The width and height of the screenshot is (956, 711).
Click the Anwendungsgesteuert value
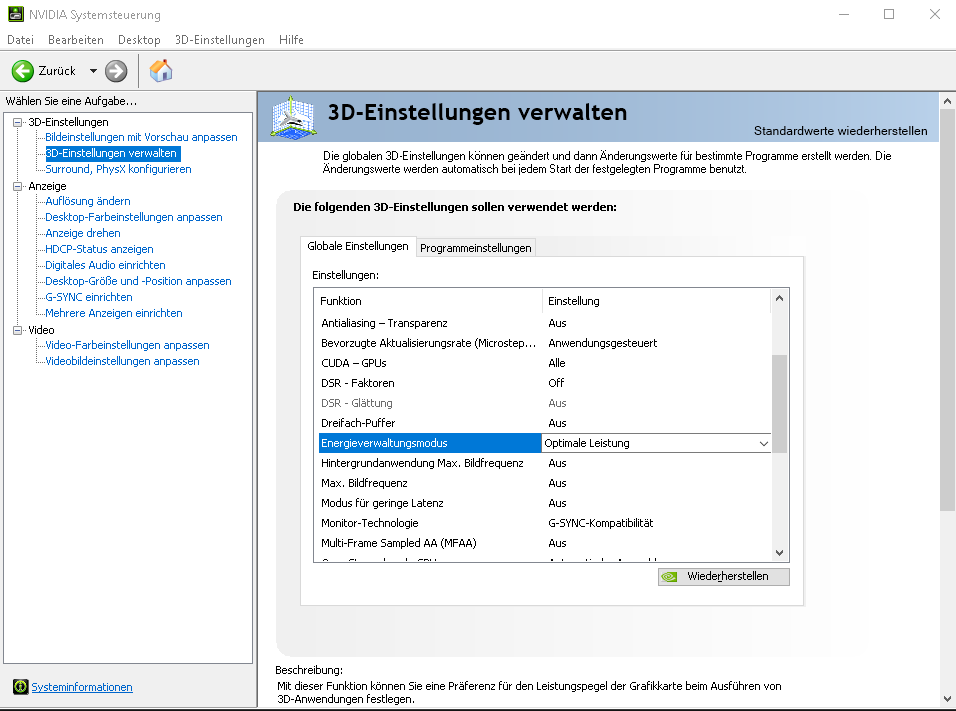click(x=602, y=343)
